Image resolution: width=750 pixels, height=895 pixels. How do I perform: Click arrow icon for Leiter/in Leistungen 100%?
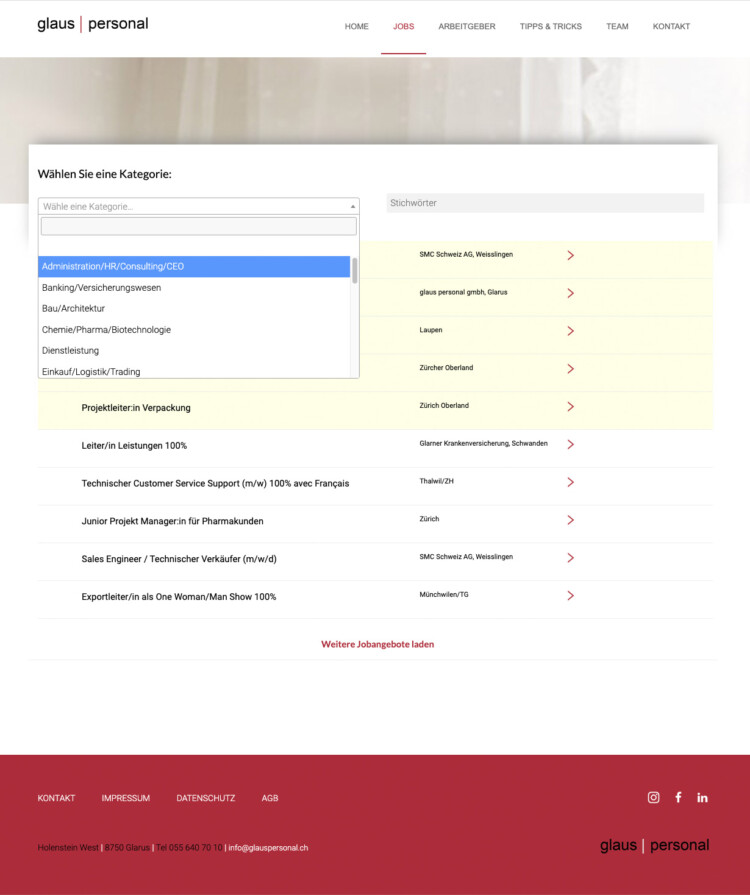point(570,444)
